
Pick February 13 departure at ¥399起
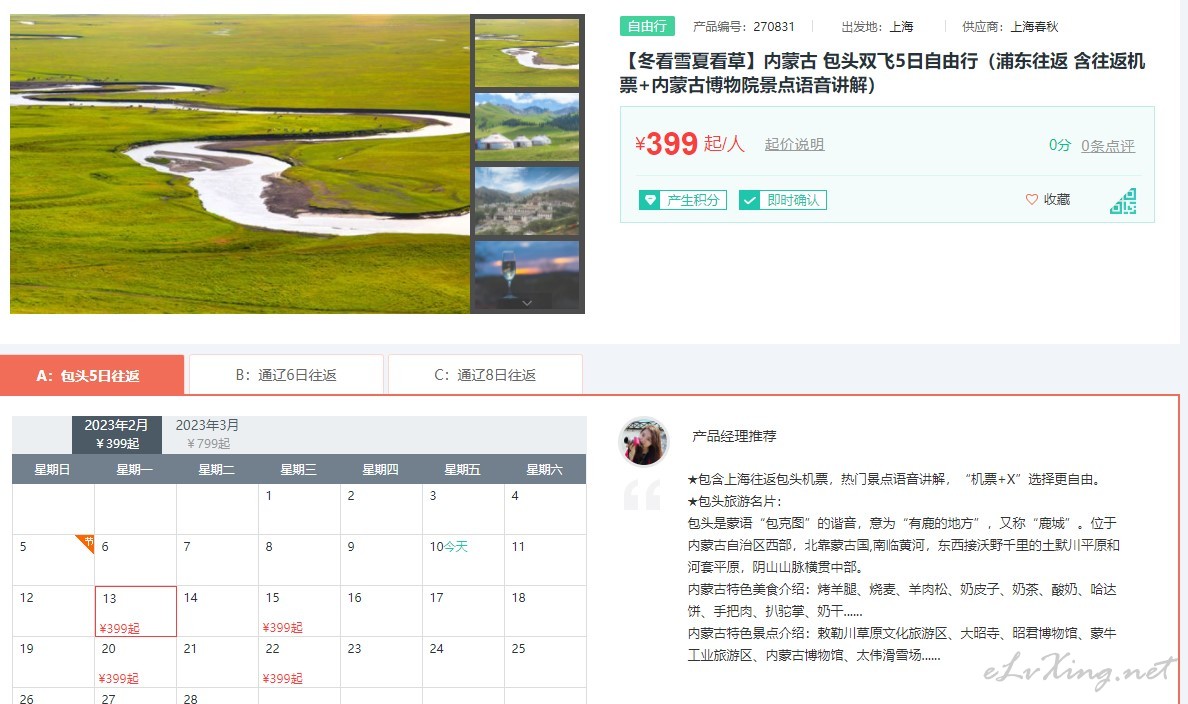(x=136, y=612)
